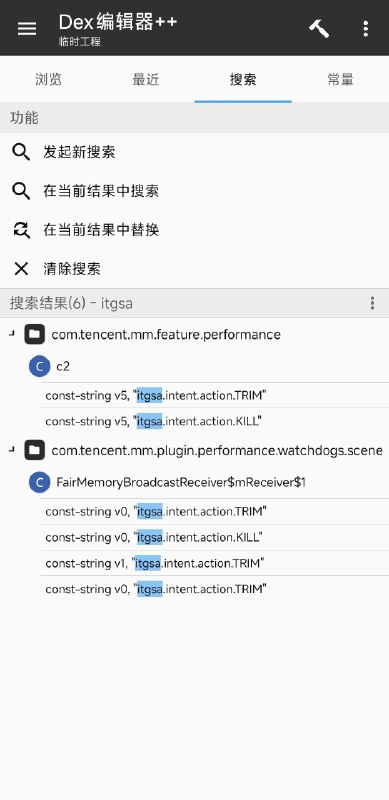
Task: Open the hamburger navigation menu
Action: (27, 29)
